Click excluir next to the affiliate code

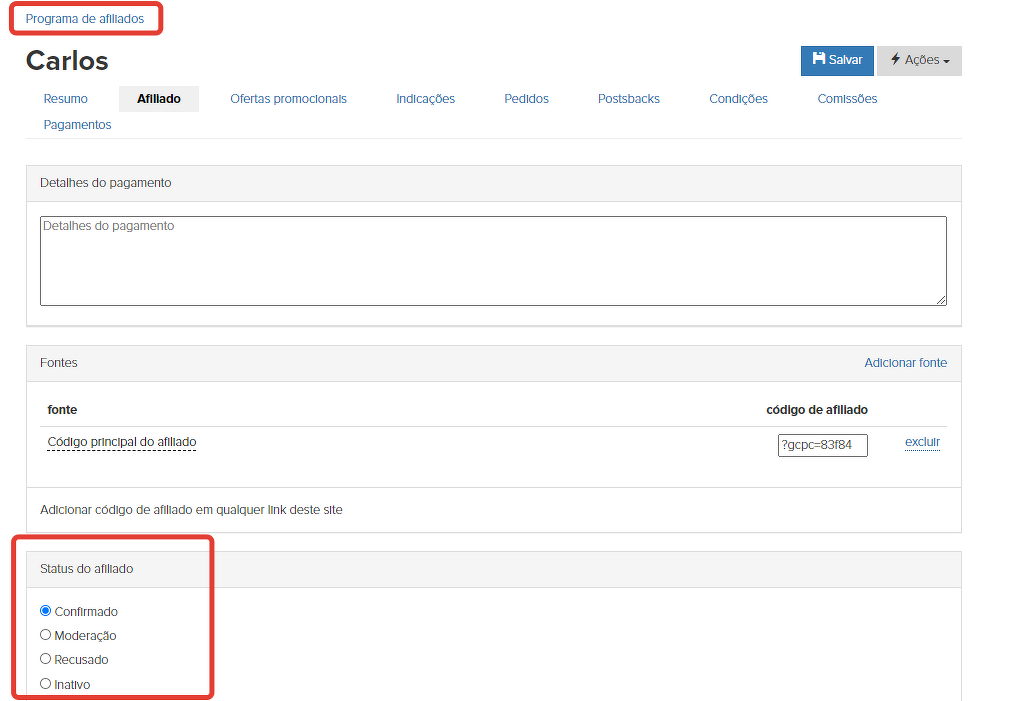pyautogui.click(x=922, y=442)
